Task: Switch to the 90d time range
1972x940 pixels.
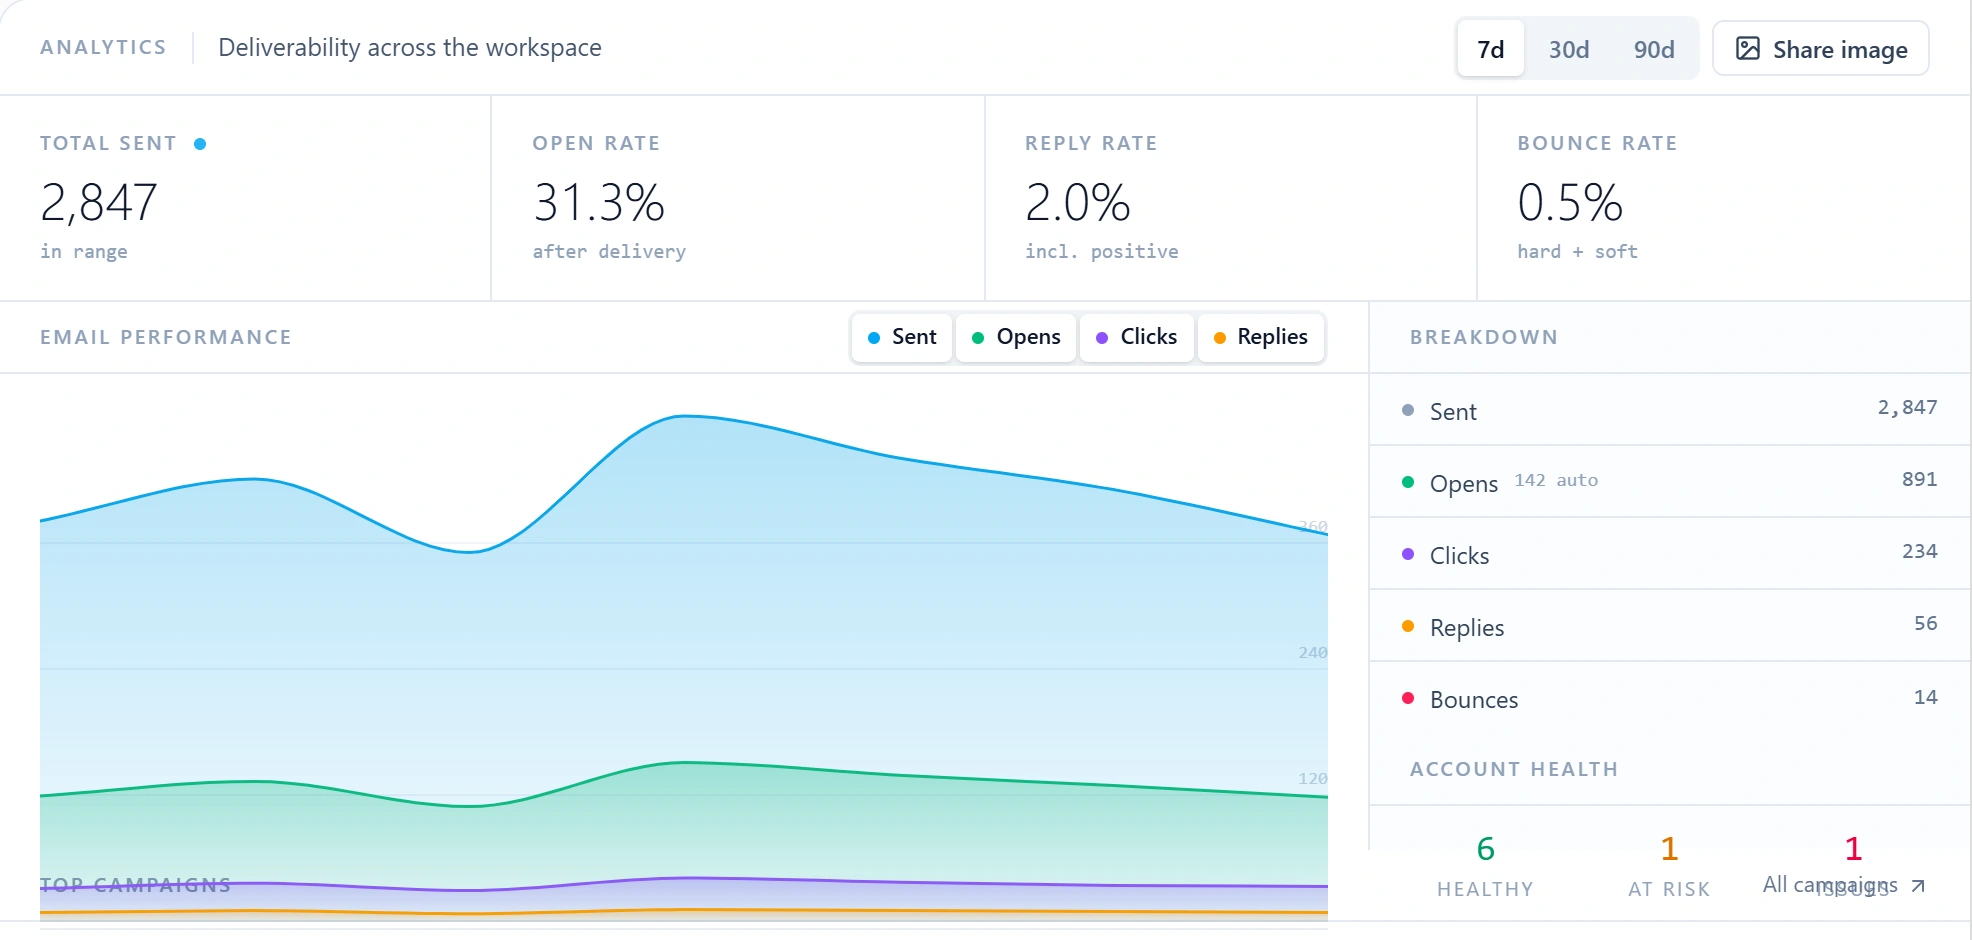Action: [1653, 49]
